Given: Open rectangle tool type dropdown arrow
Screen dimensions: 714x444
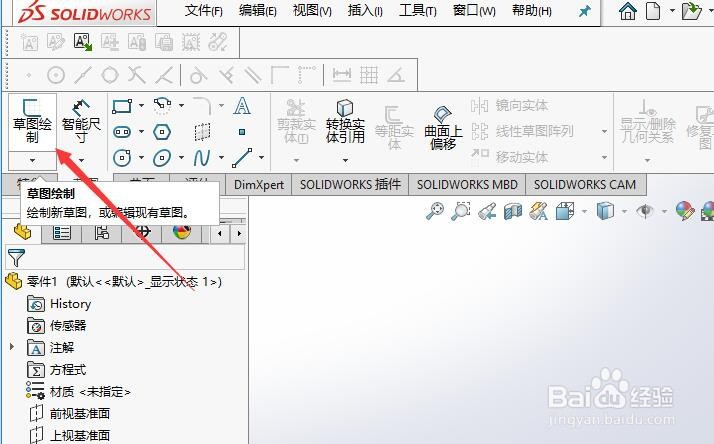Looking at the screenshot, I should point(141,106).
